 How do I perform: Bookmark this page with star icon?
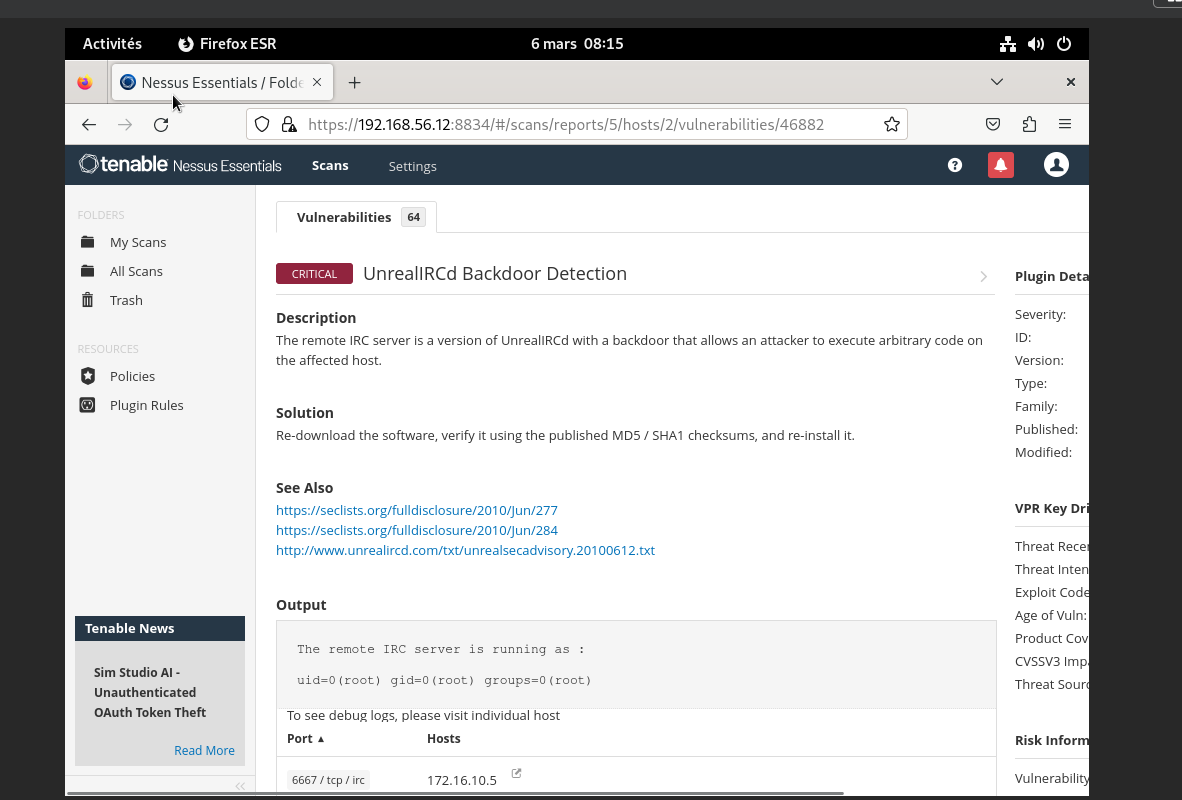[x=892, y=124]
